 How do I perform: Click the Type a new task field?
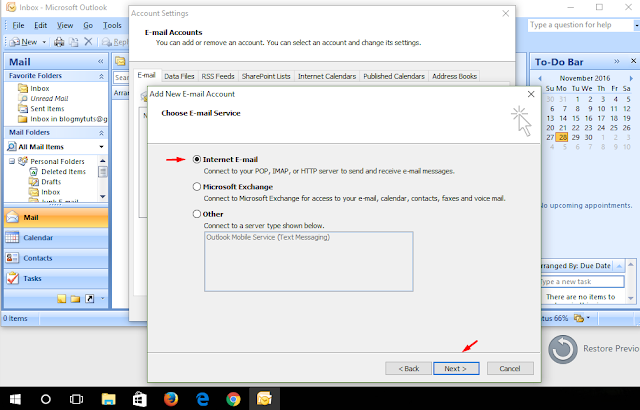[x=582, y=281]
